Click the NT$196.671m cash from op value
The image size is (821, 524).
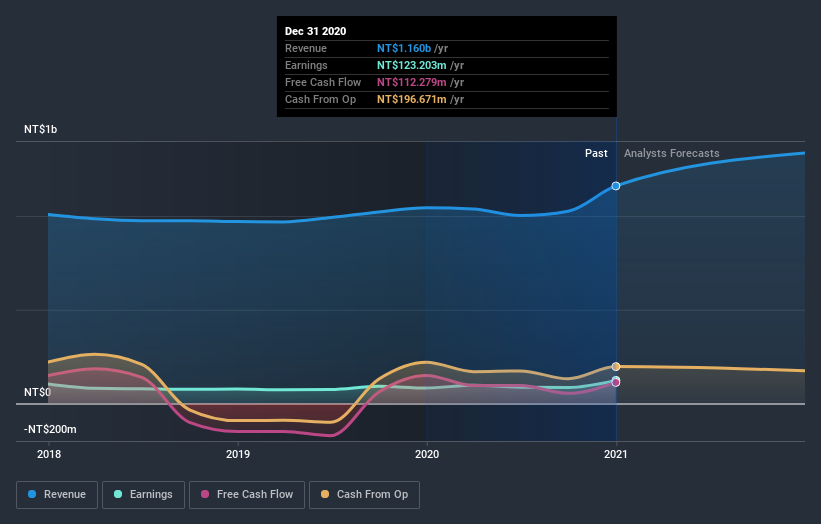pyautogui.click(x=412, y=99)
